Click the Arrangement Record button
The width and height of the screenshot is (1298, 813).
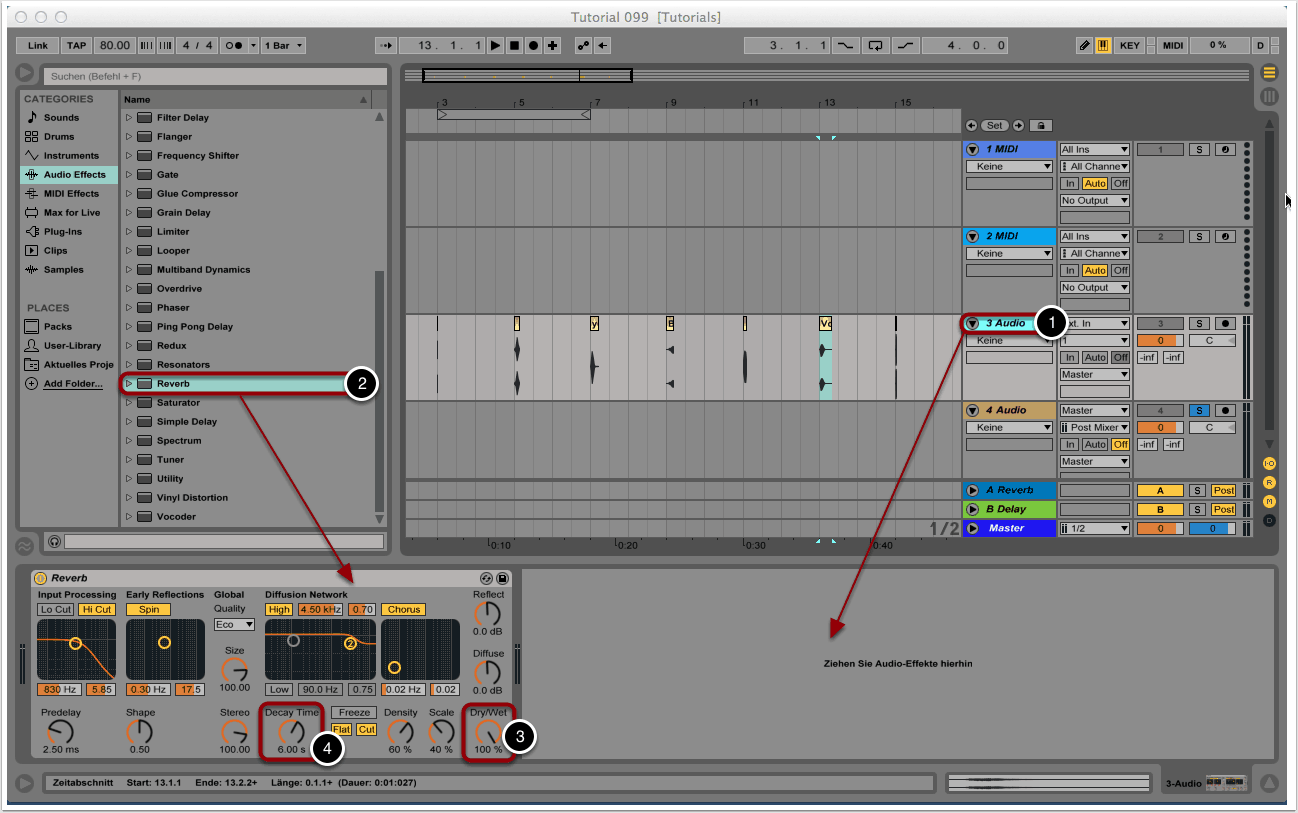533,46
